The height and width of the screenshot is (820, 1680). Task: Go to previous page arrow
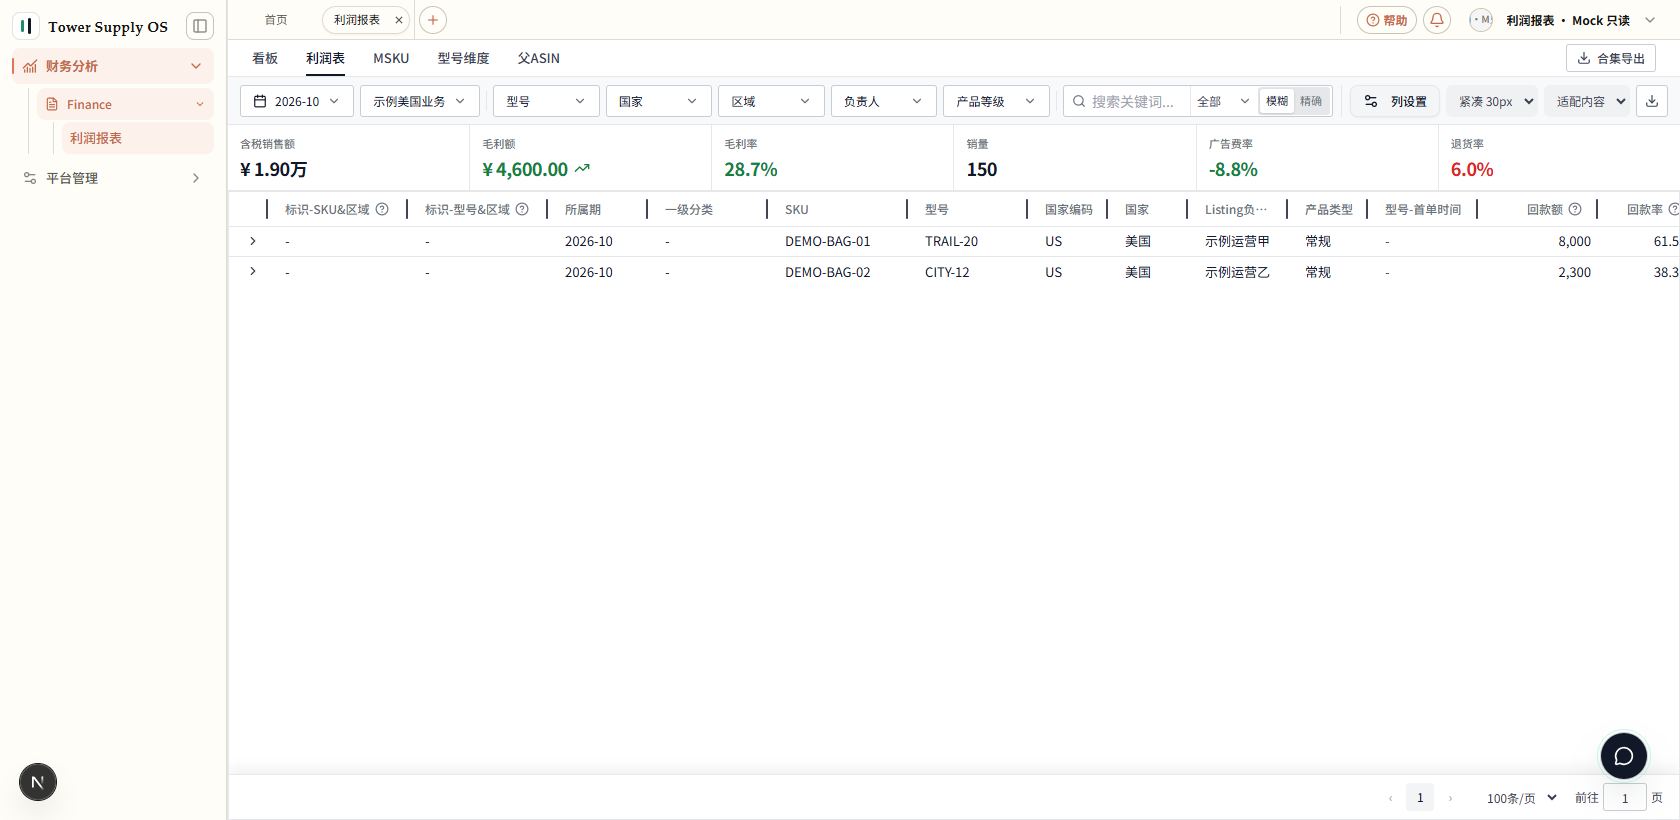(x=1390, y=798)
